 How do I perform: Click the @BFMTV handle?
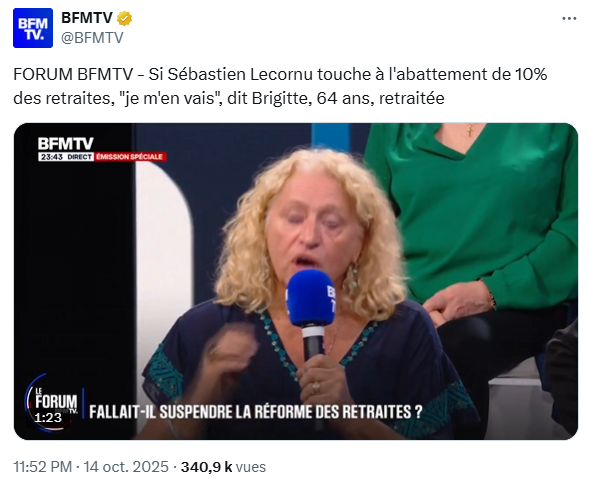92,38
